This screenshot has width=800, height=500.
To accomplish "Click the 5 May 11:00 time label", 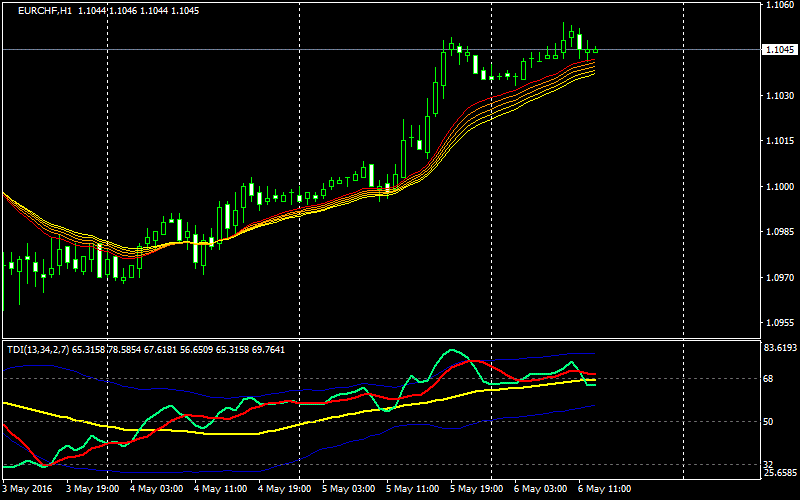I will [413, 489].
